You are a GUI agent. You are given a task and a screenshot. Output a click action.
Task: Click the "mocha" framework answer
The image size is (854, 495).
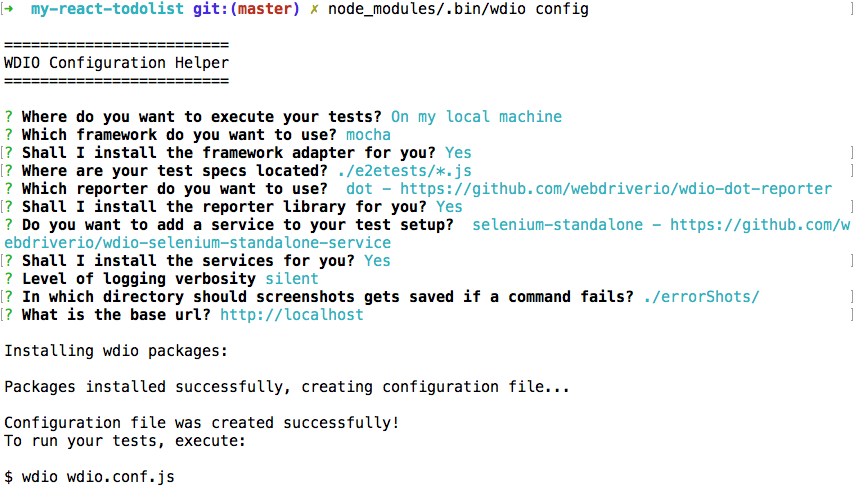point(368,135)
